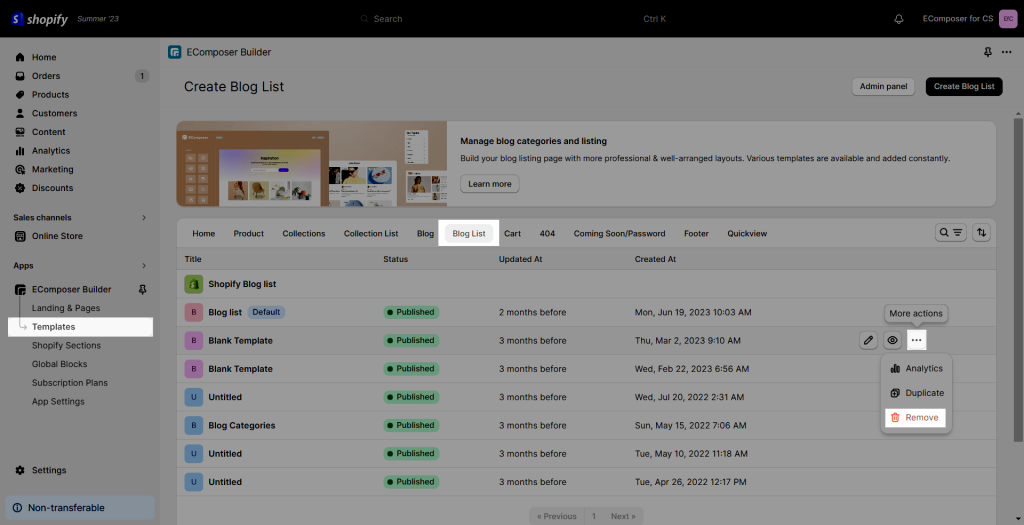
Task: Click the Blog list row B icon
Action: click(x=193, y=312)
